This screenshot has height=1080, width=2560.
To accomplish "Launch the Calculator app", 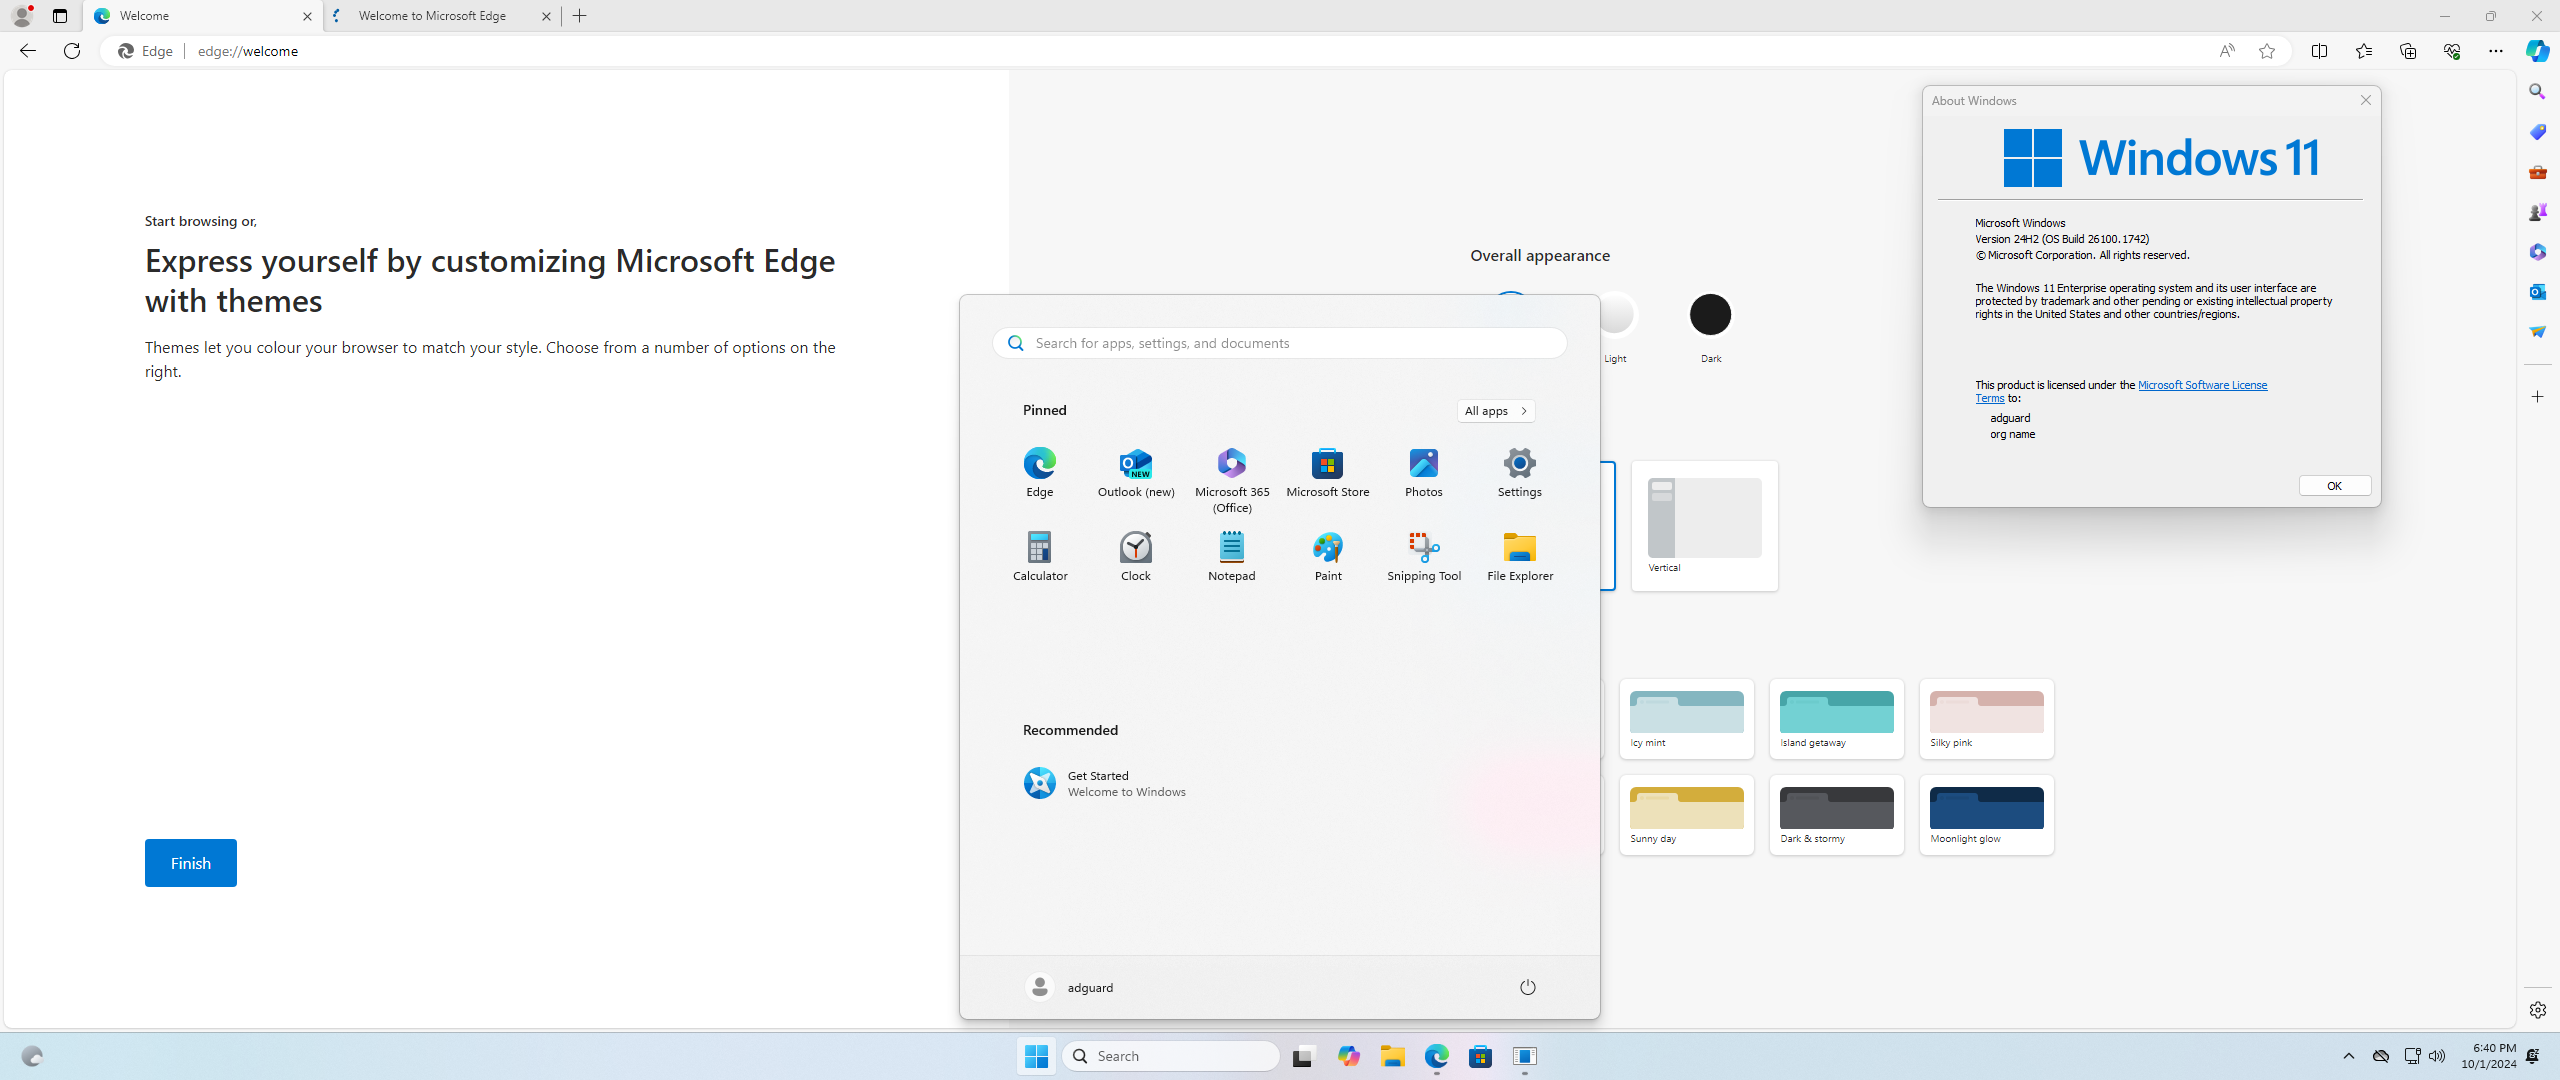I will [x=1040, y=555].
